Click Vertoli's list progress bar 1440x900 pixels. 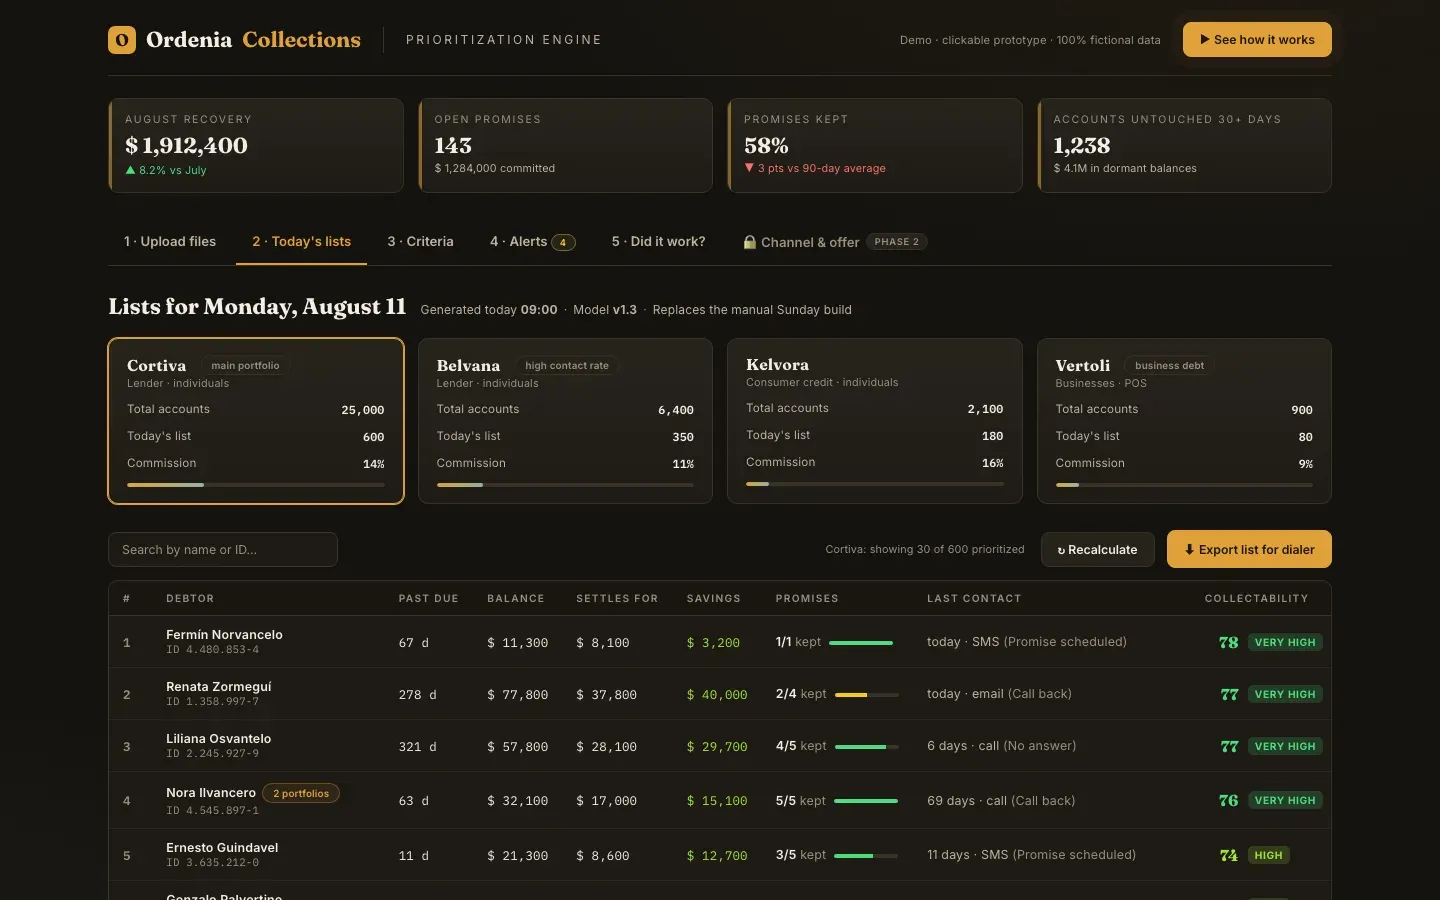pos(1184,485)
